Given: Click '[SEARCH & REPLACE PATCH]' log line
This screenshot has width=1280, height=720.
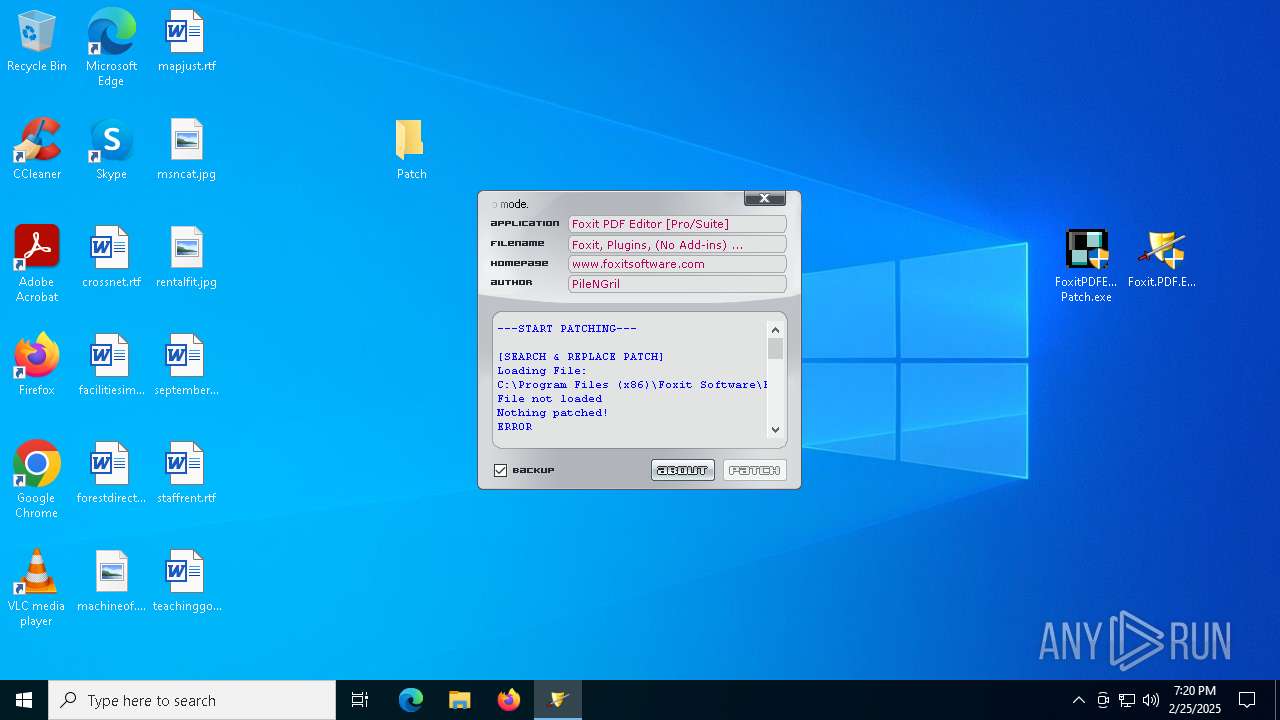Looking at the screenshot, I should tap(580, 357).
